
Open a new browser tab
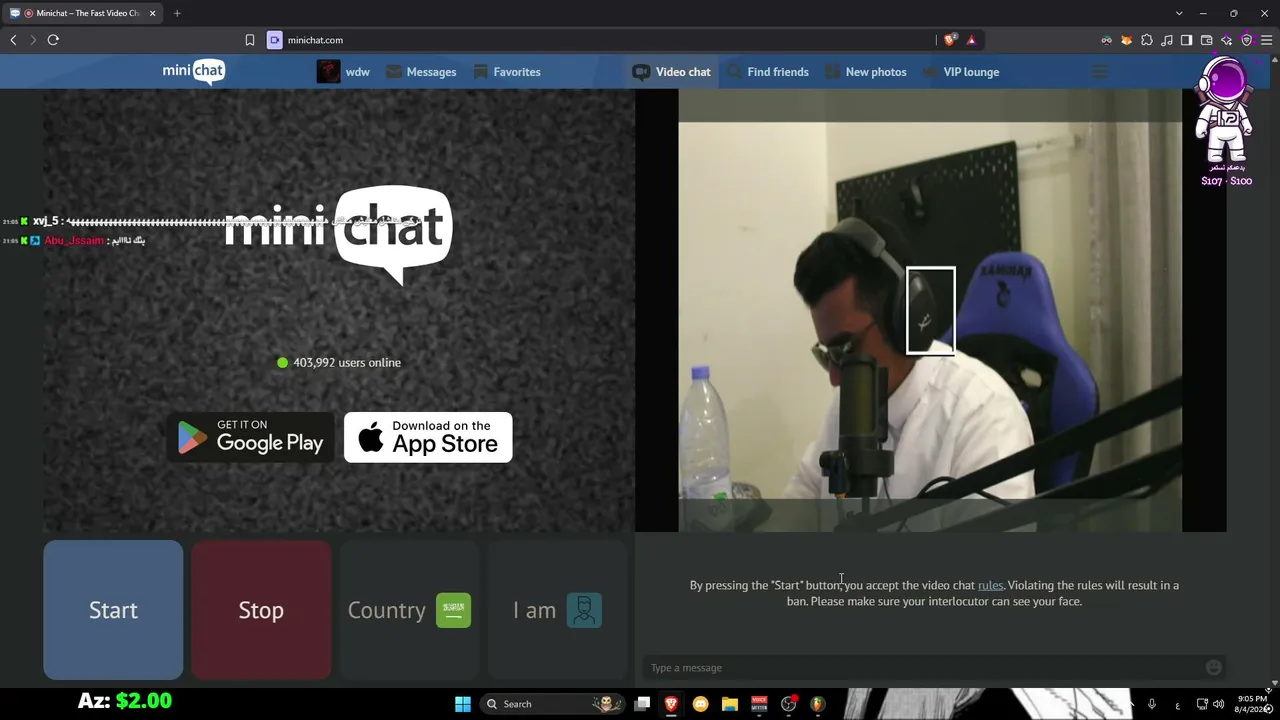pyautogui.click(x=177, y=13)
